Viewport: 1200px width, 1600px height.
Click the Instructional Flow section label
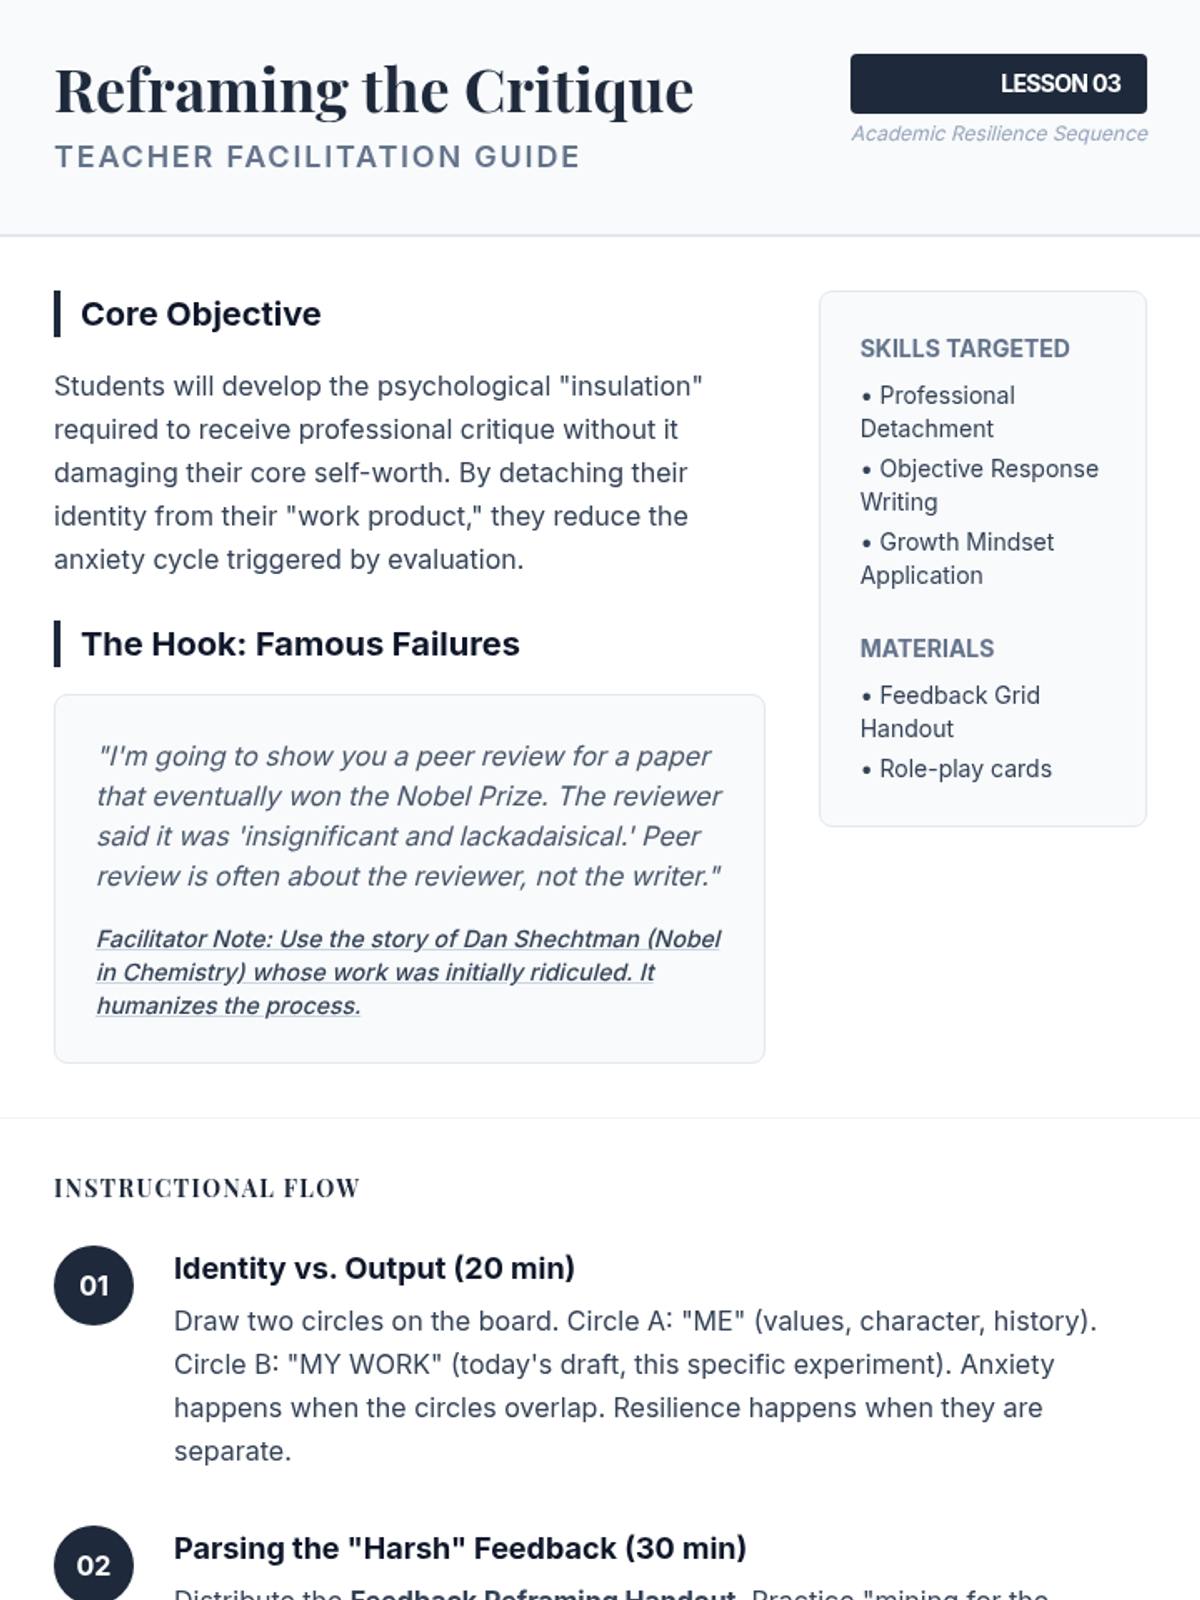(x=207, y=1188)
